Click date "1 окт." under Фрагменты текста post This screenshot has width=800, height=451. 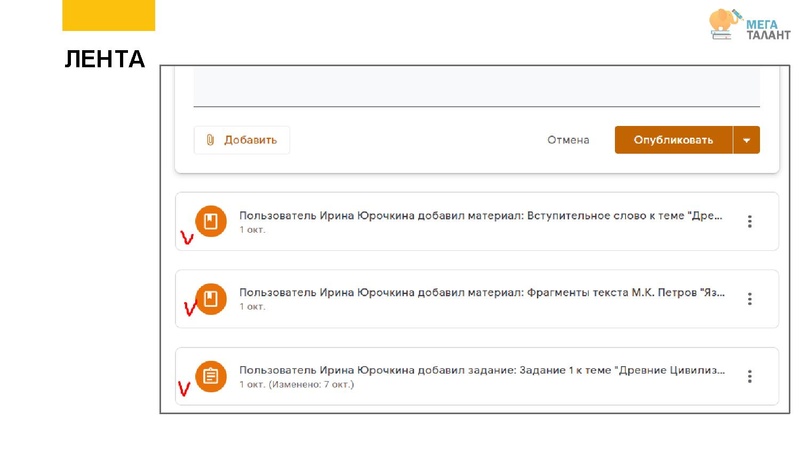click(253, 307)
